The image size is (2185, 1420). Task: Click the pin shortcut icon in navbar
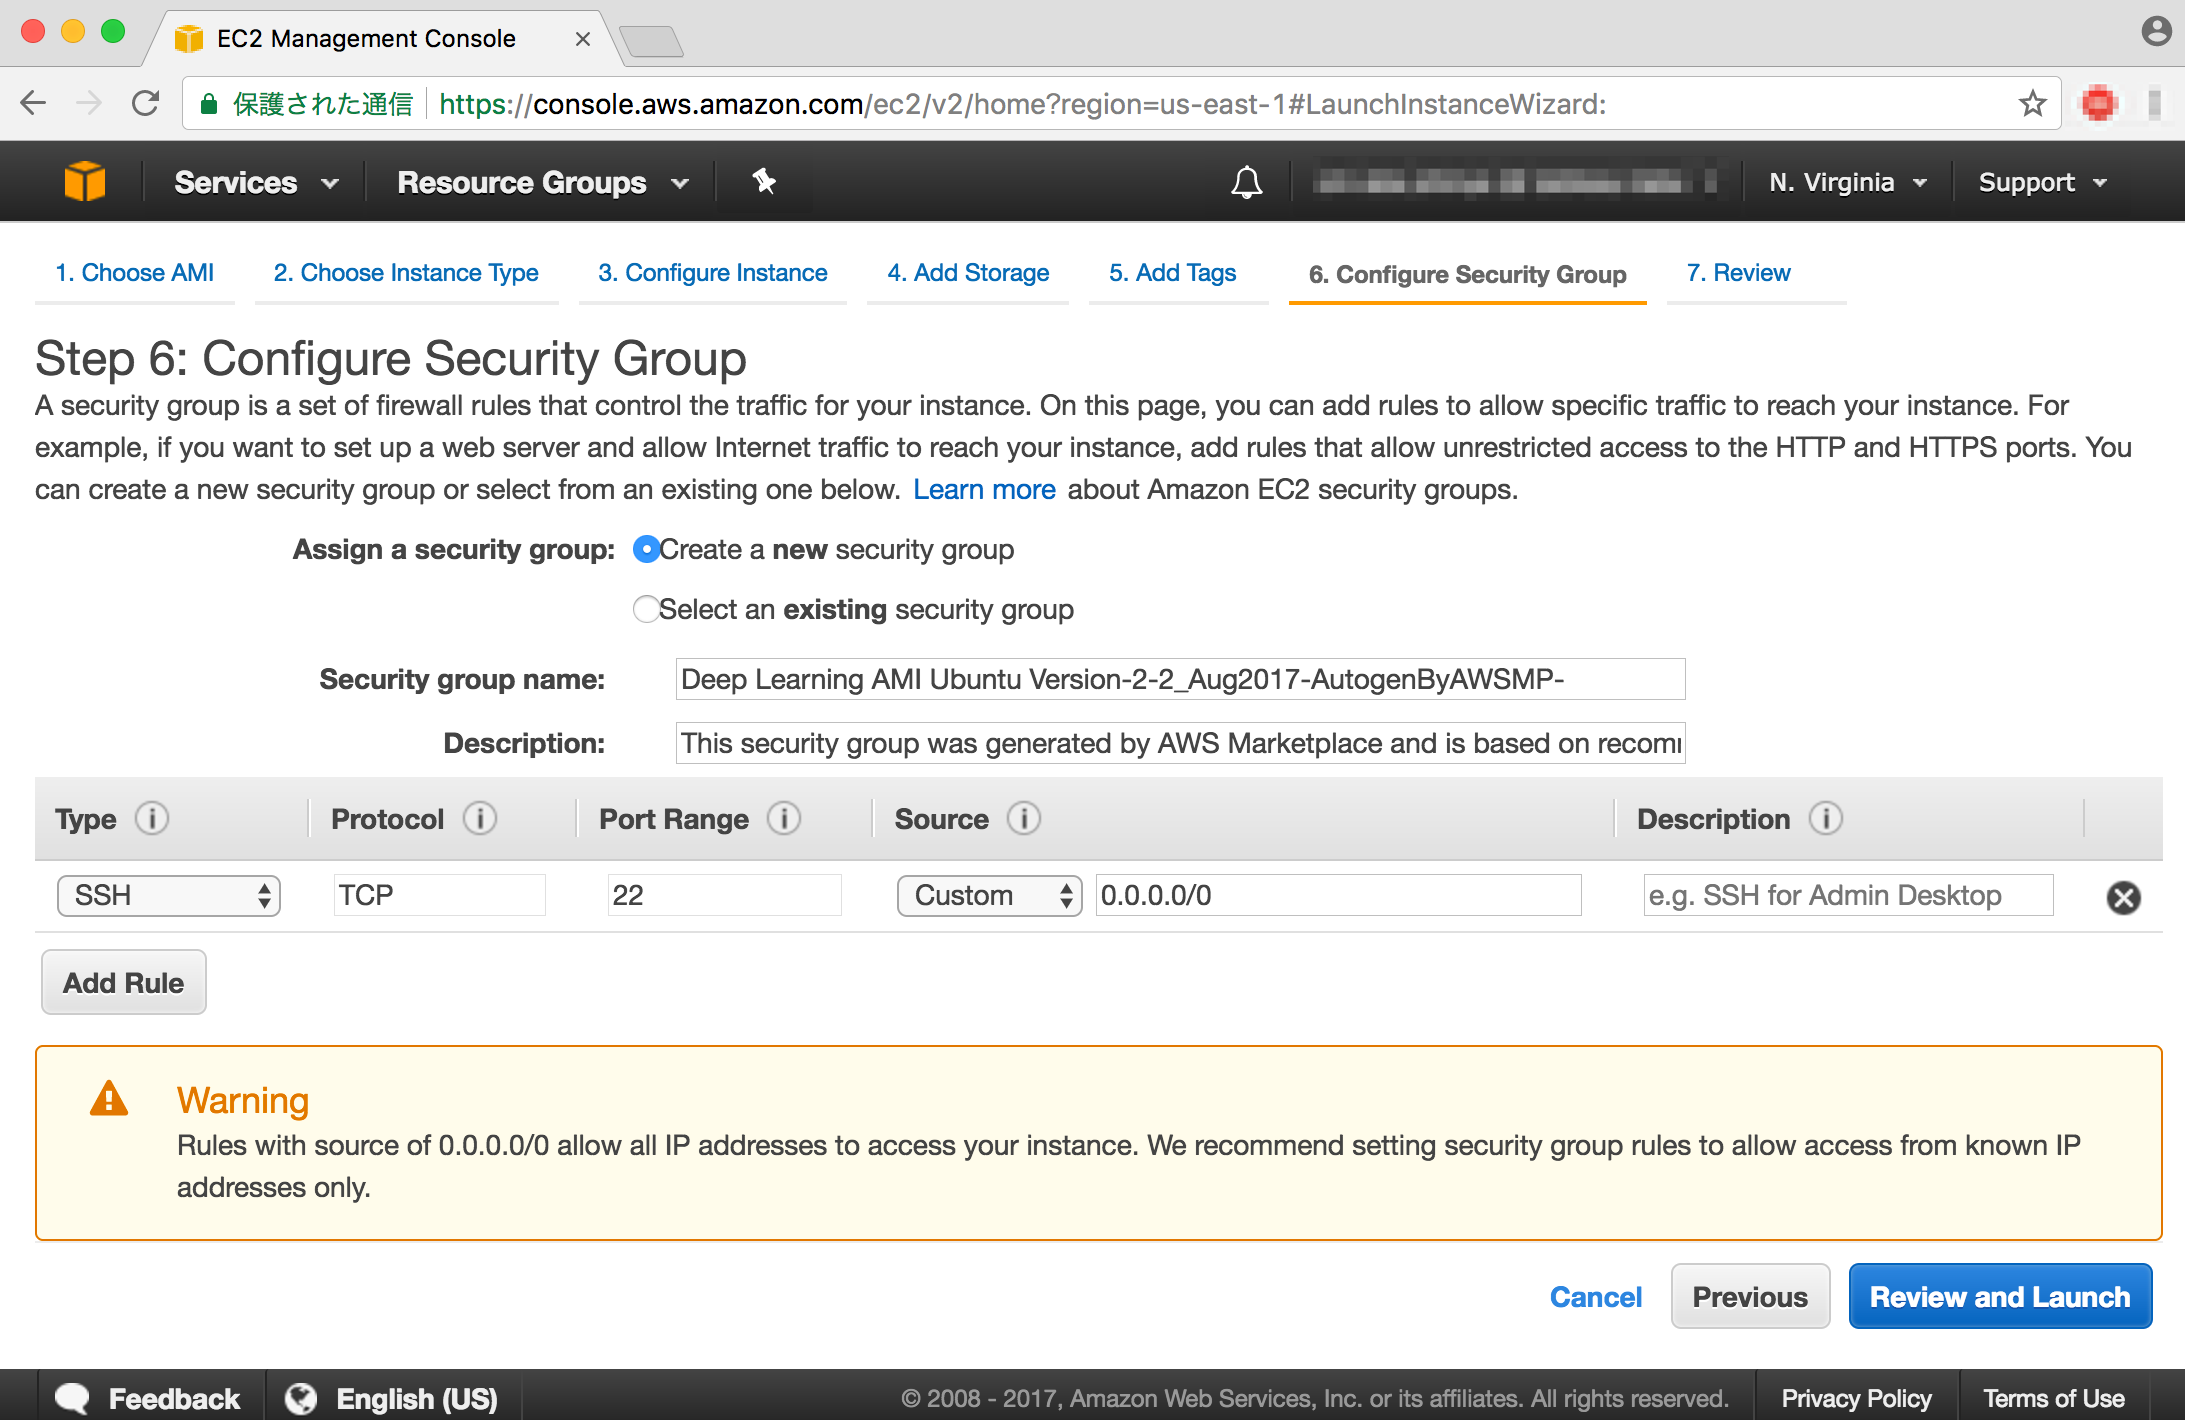(764, 182)
